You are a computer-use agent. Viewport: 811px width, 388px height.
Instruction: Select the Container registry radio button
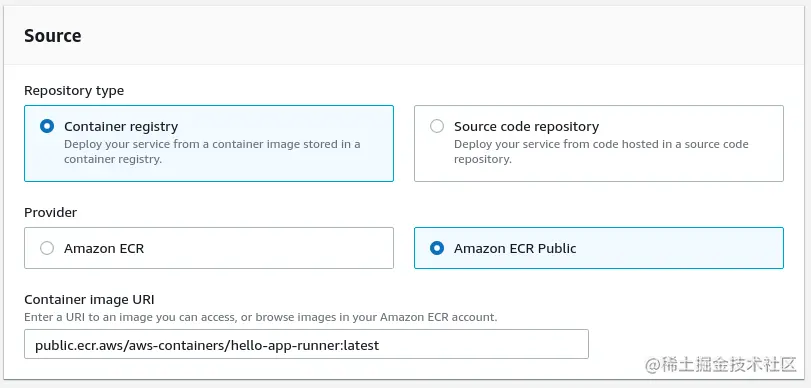pos(47,126)
